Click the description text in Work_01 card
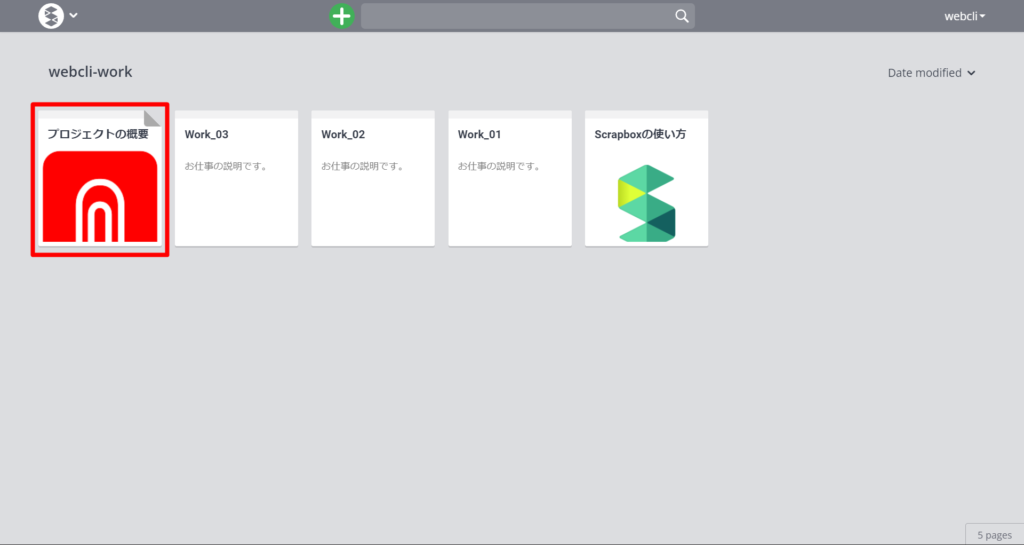 click(x=499, y=166)
